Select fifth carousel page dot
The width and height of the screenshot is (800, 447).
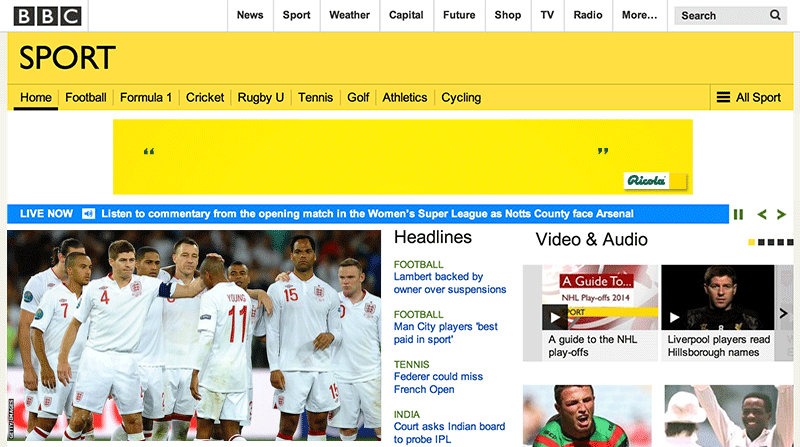click(x=790, y=242)
